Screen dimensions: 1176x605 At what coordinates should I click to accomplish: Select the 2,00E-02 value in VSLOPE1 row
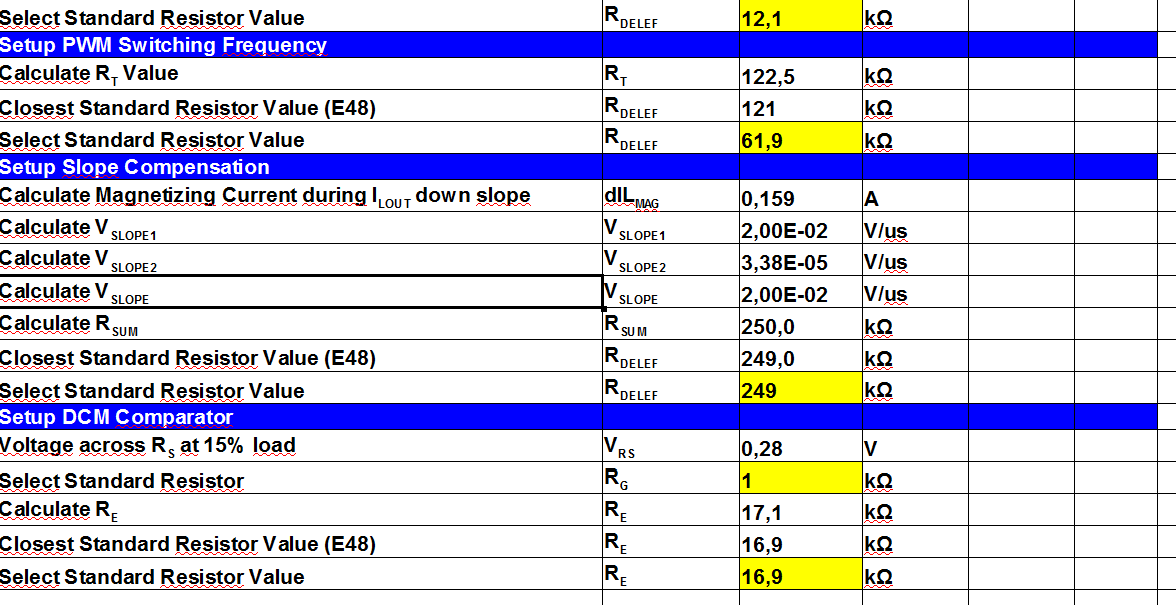click(x=800, y=229)
